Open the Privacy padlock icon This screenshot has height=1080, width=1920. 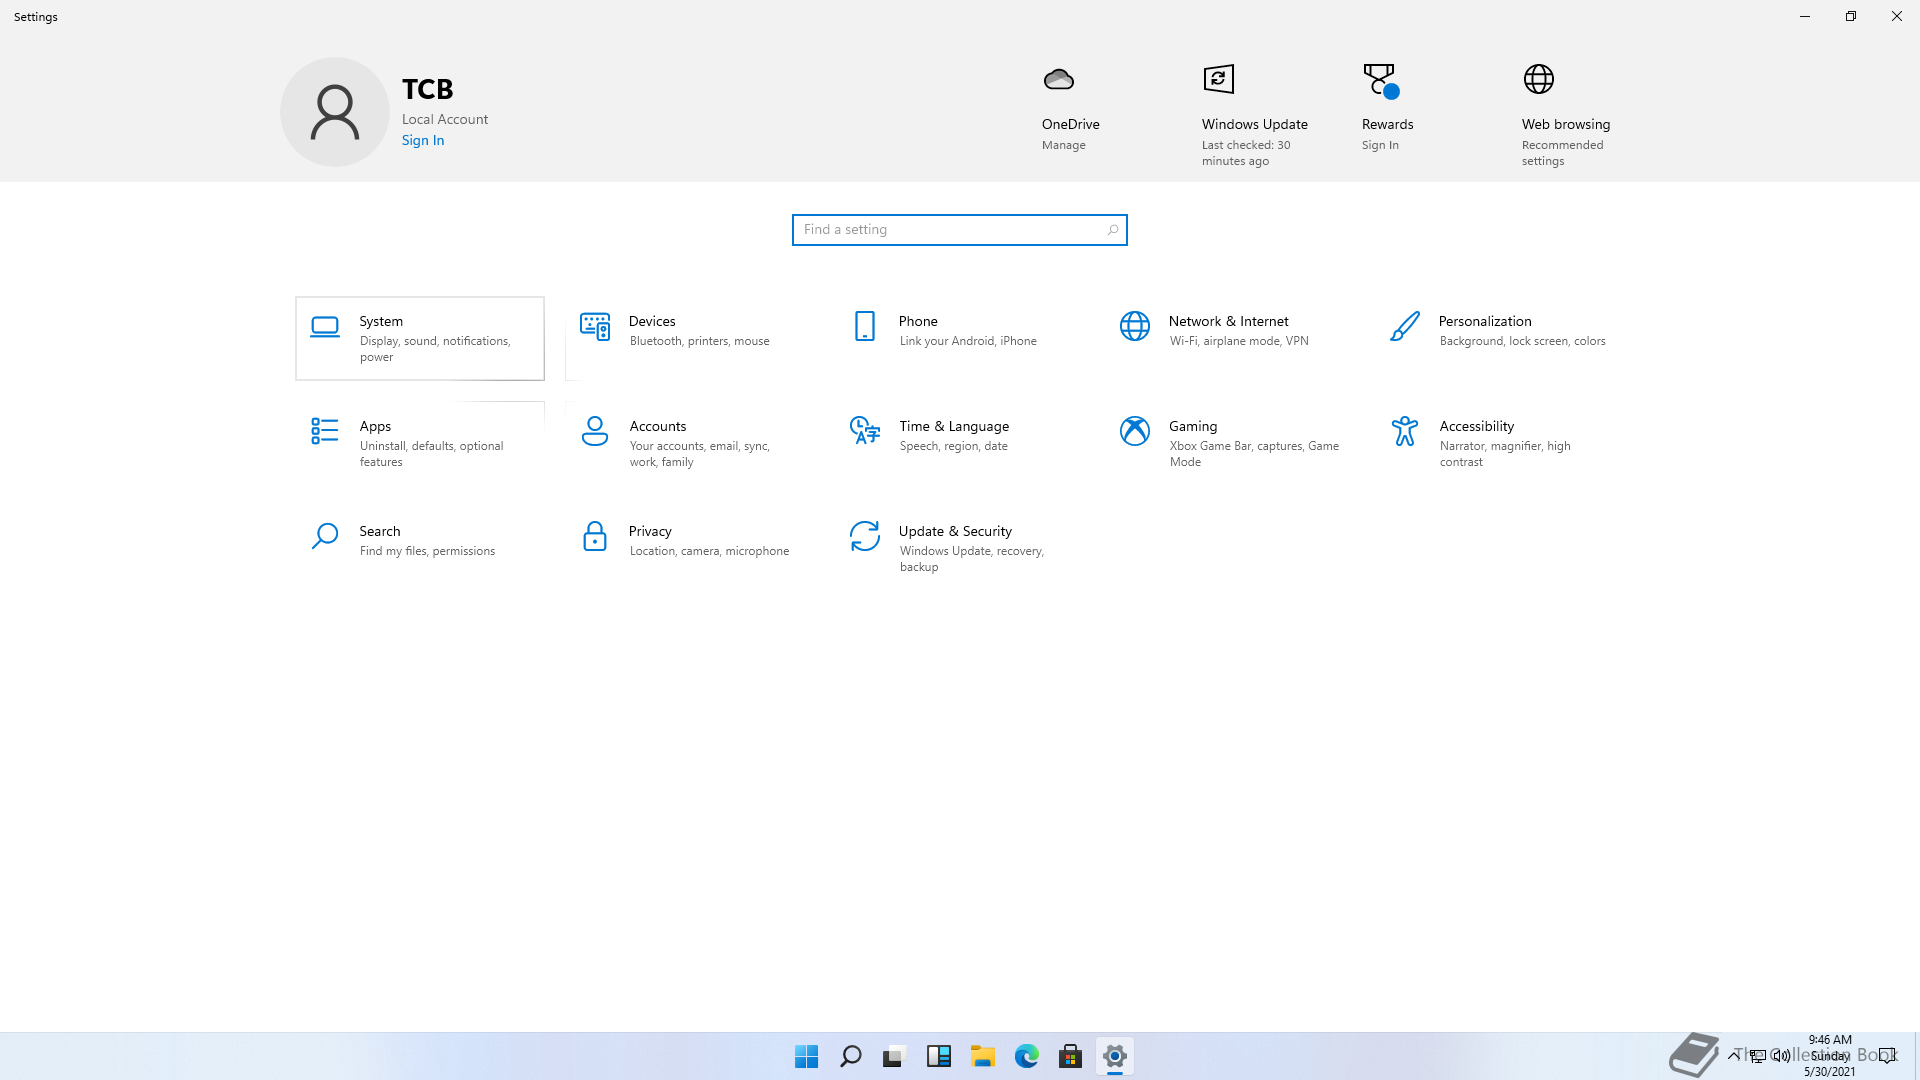pos(594,536)
